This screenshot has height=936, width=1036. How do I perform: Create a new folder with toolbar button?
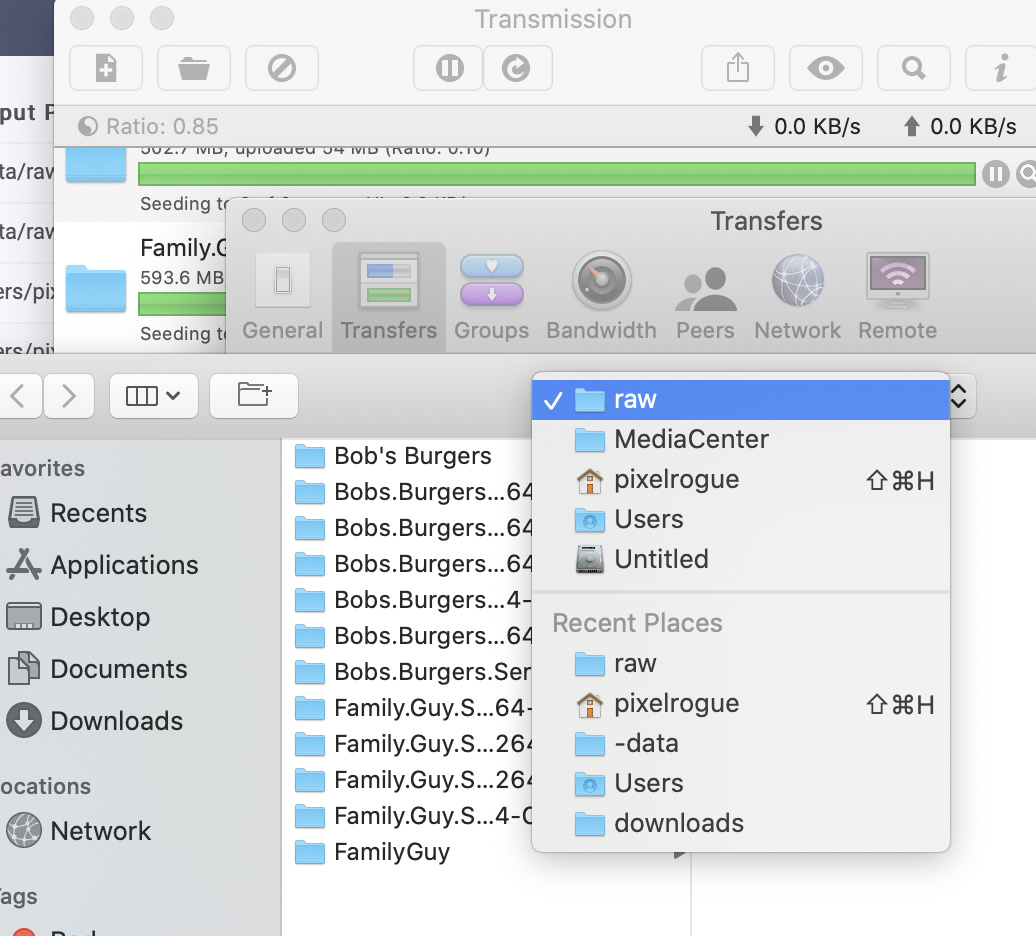click(254, 396)
